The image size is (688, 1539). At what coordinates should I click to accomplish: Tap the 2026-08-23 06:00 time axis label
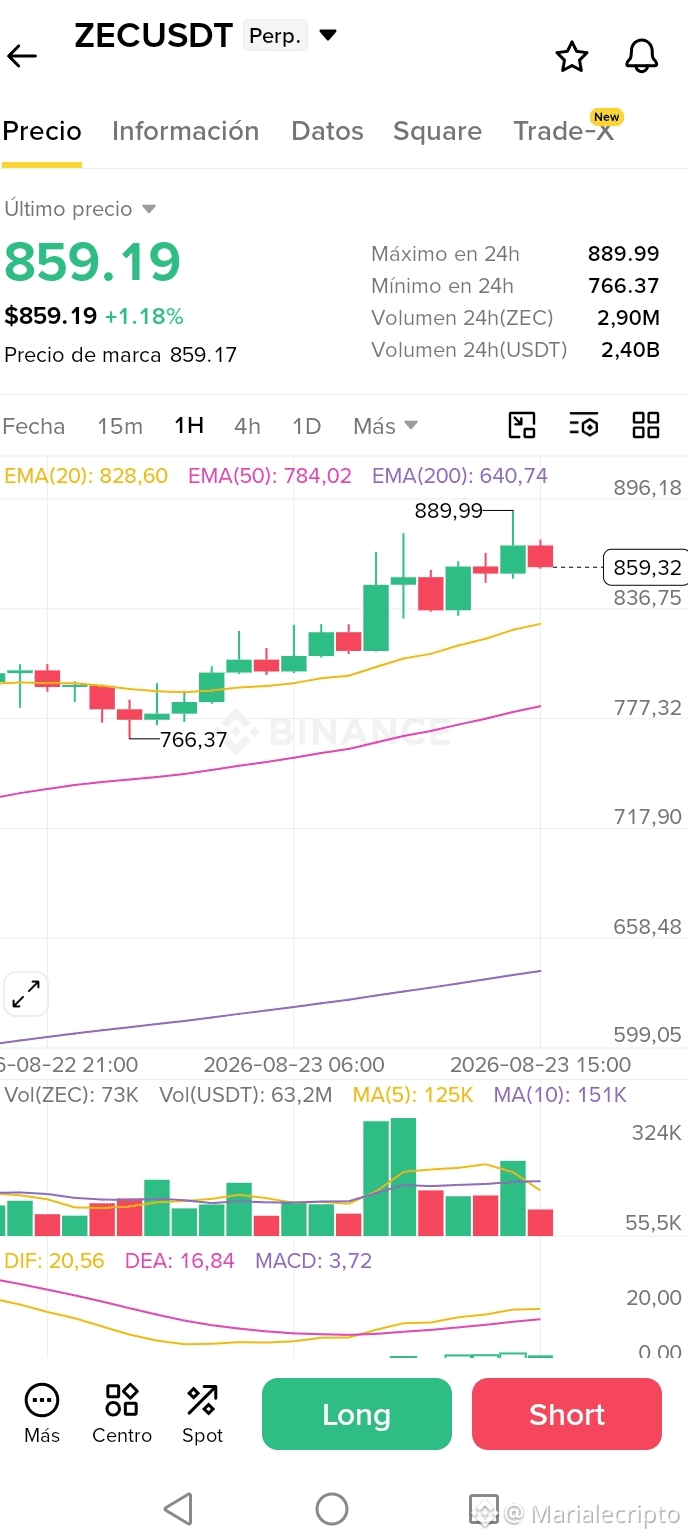tap(294, 1064)
